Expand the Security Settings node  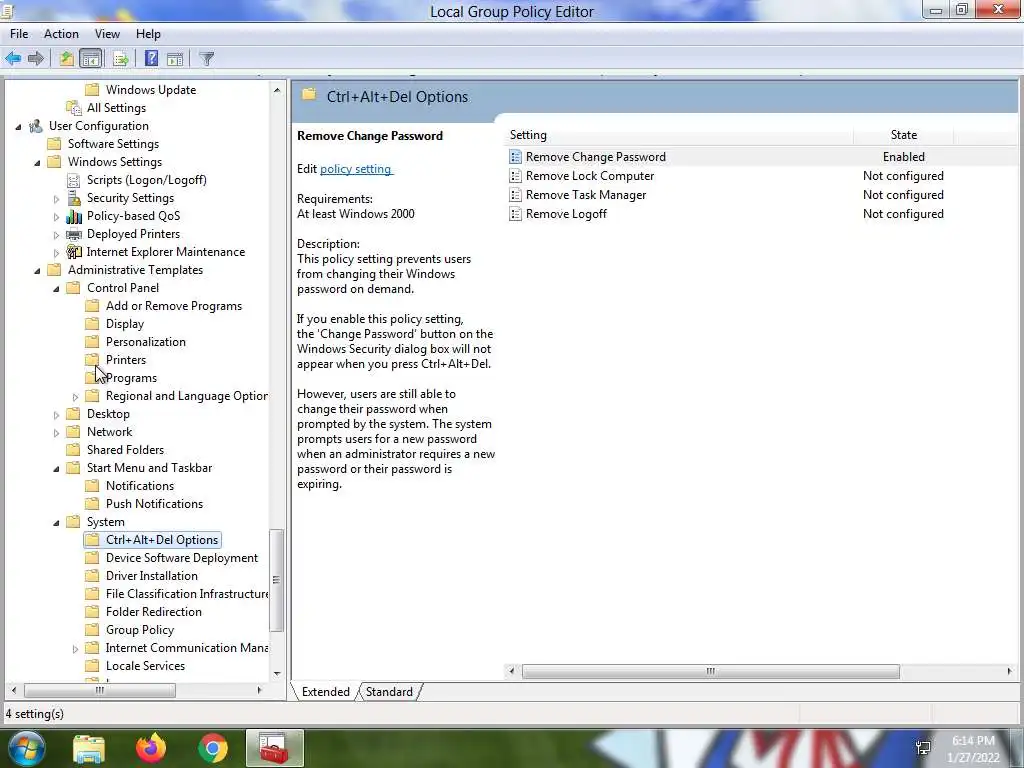pos(56,199)
